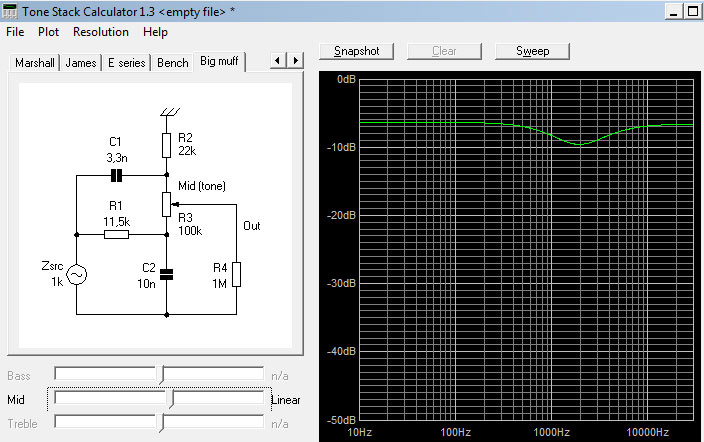Click the Zsrc AC source symbol

(77, 274)
